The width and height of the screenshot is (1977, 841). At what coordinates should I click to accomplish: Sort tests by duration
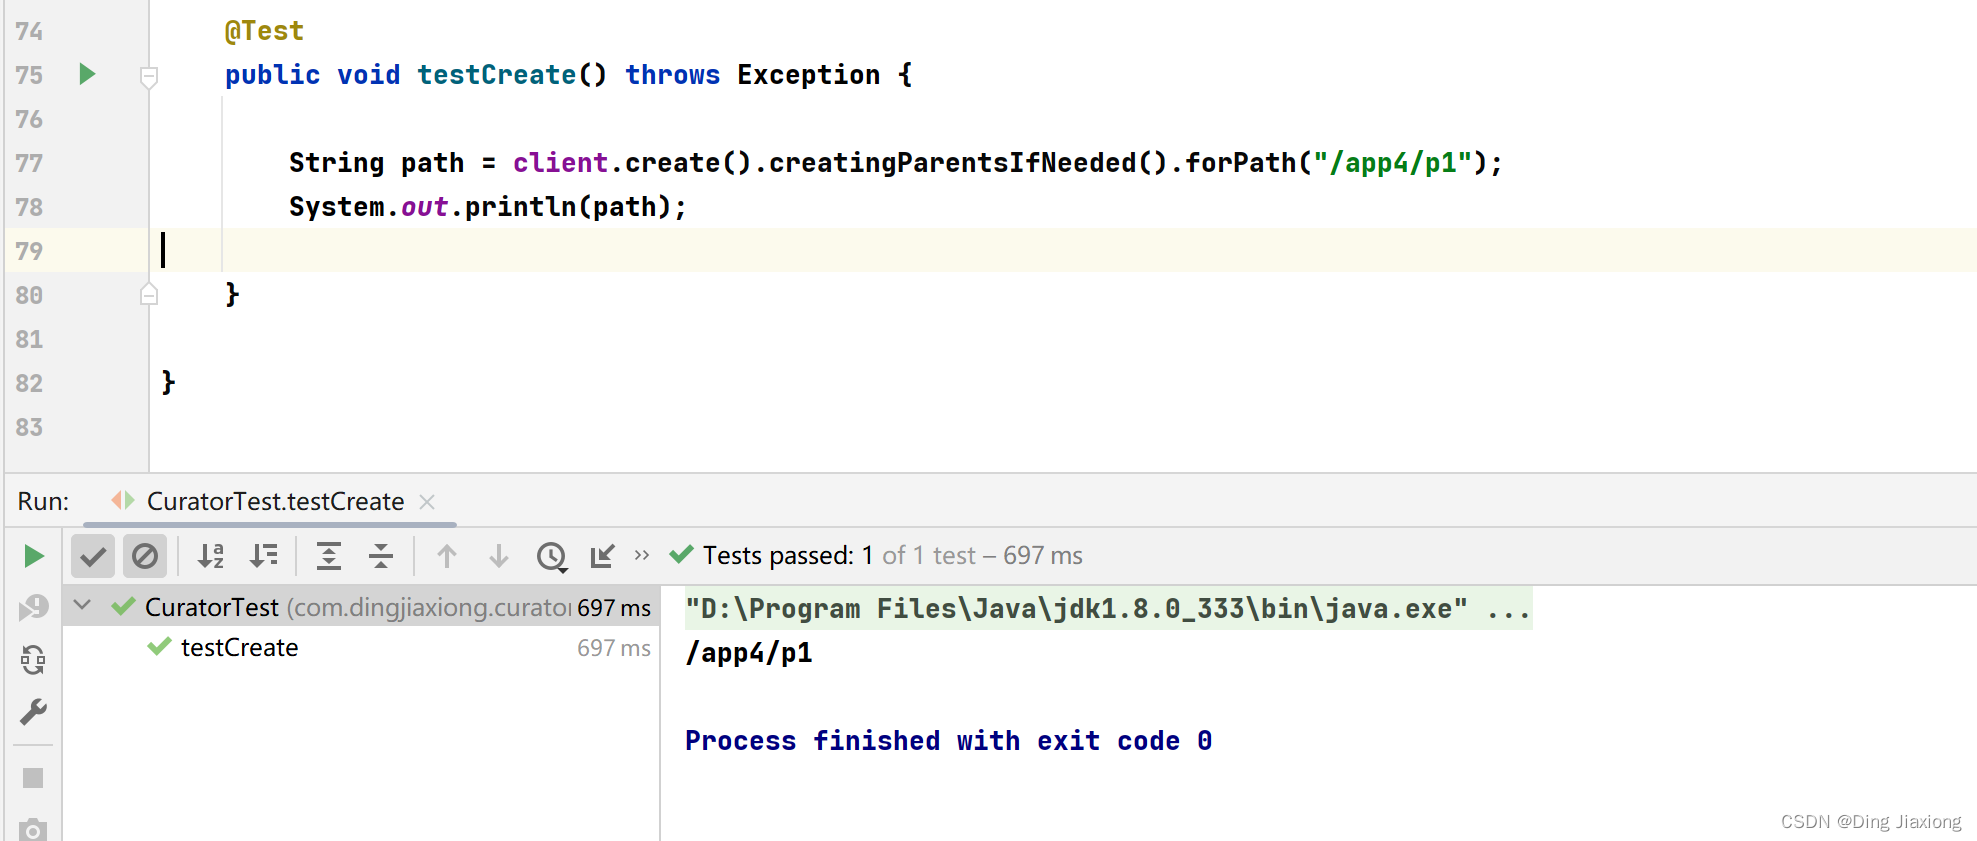(264, 556)
